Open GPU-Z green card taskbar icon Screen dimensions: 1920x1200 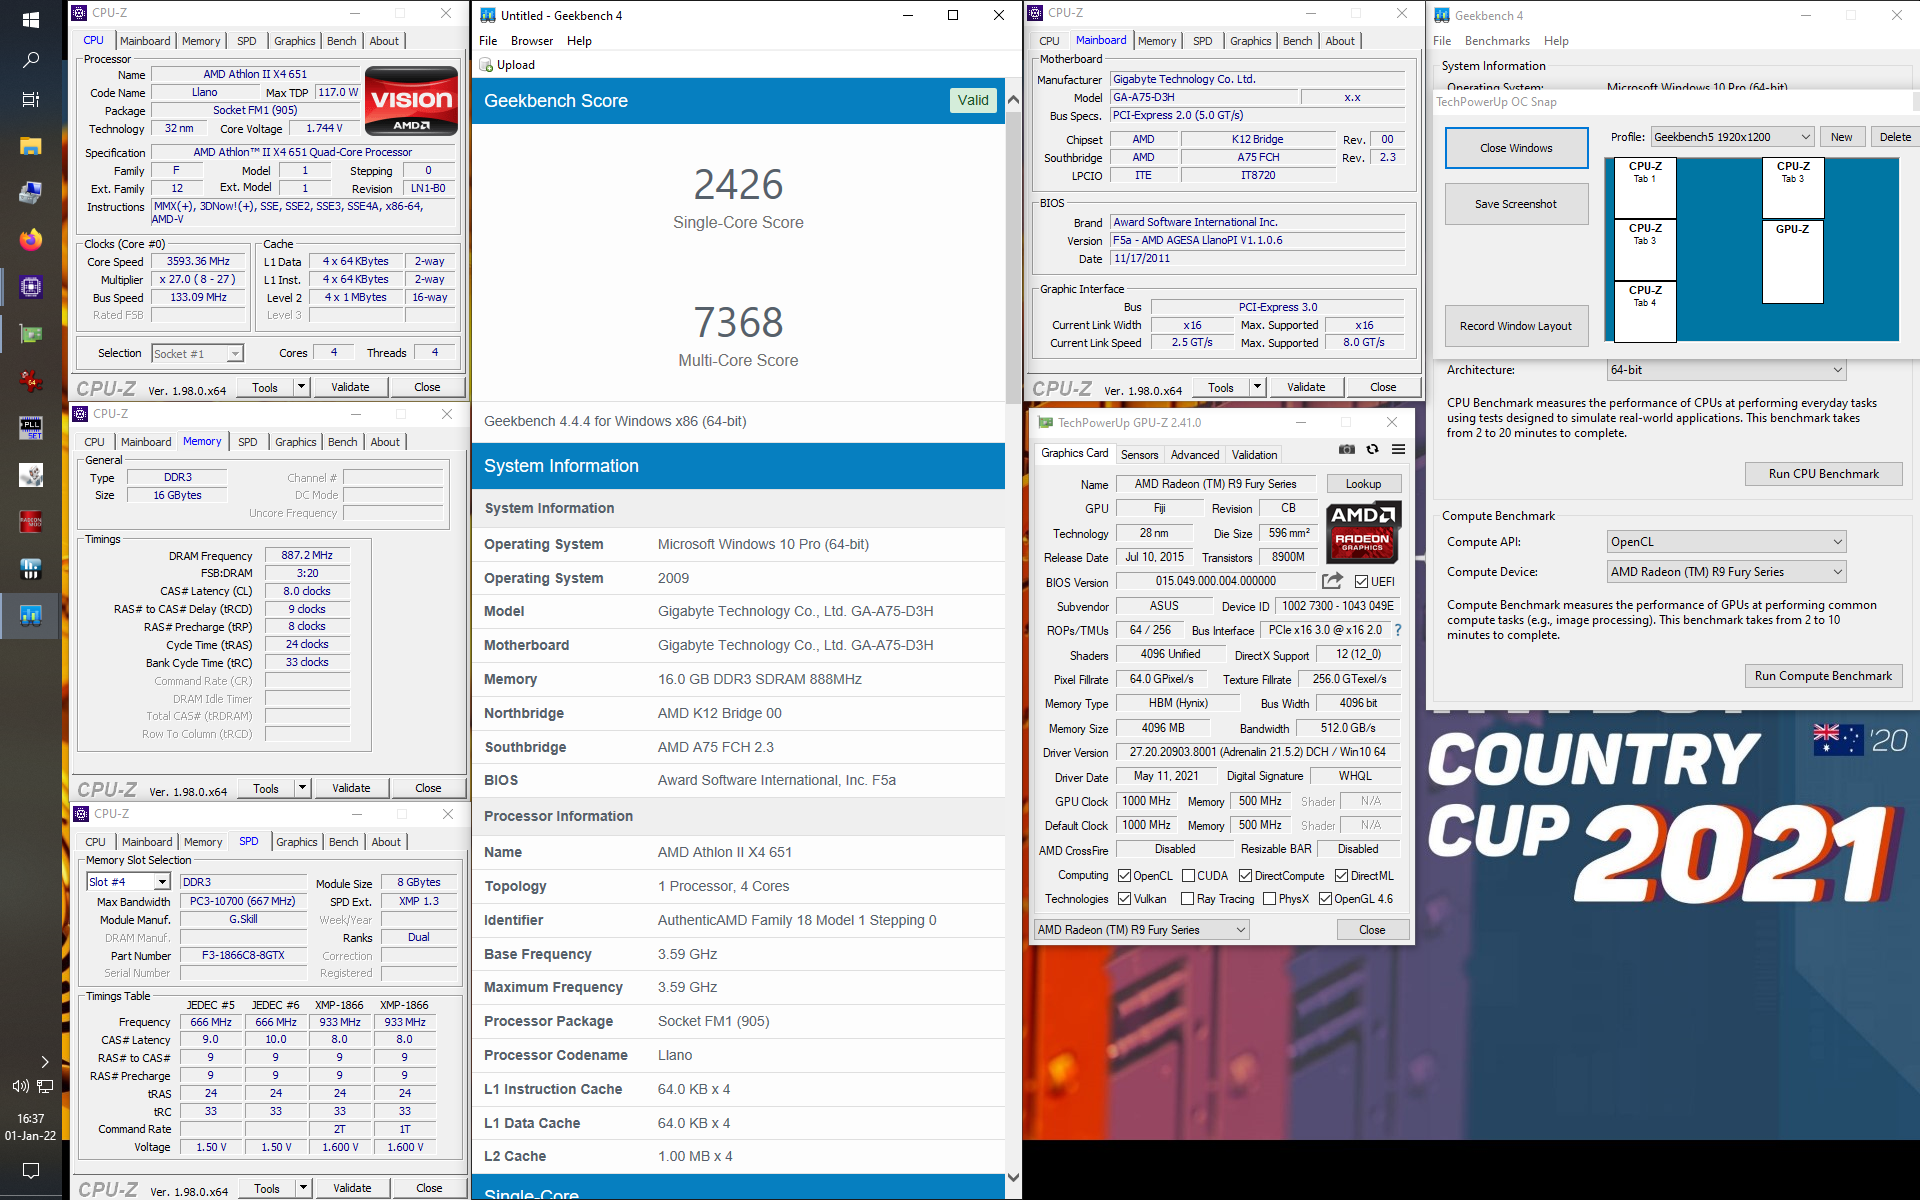(30, 334)
